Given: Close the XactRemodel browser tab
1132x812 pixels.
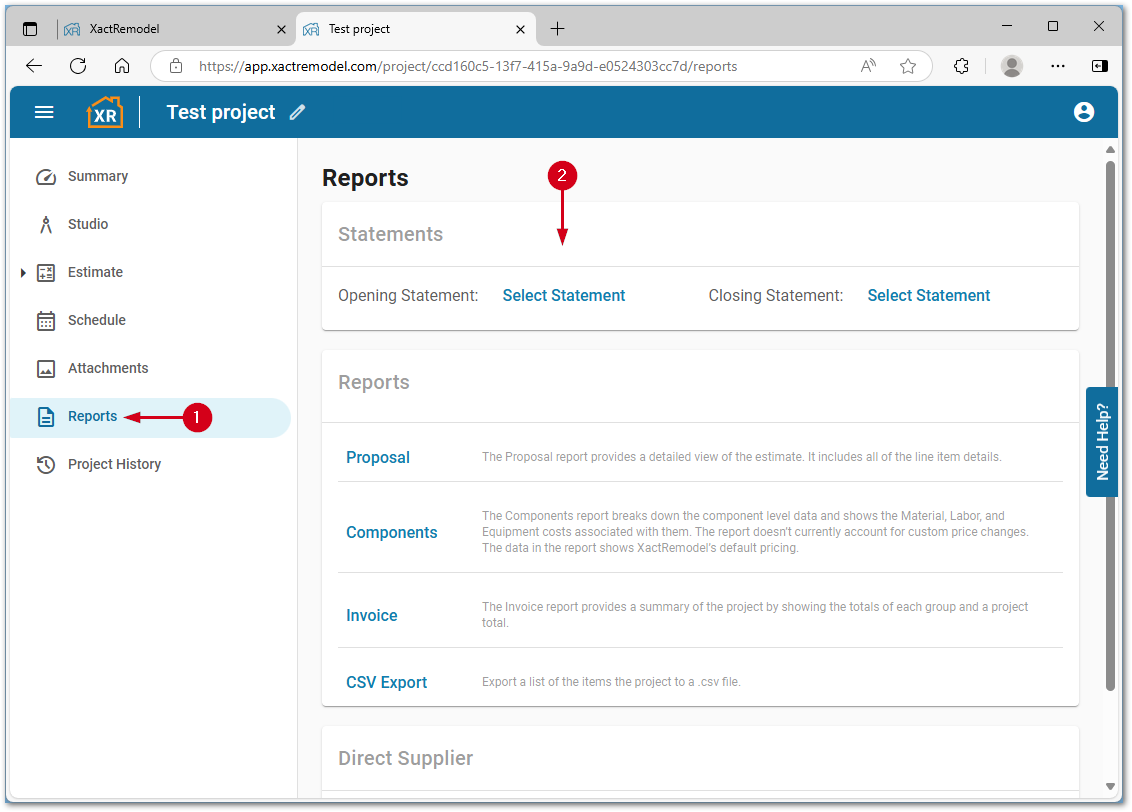Looking at the screenshot, I should (x=281, y=30).
